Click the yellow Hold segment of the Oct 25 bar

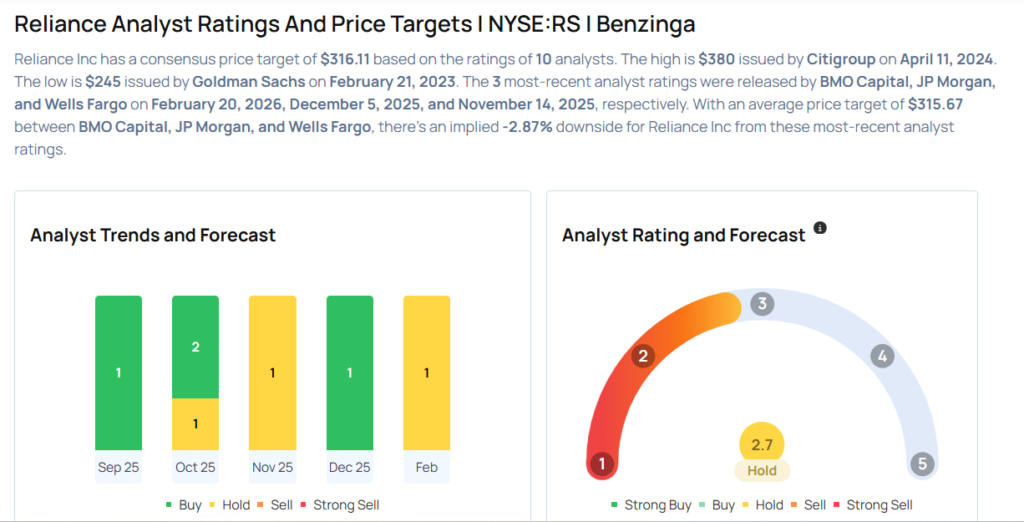195,424
